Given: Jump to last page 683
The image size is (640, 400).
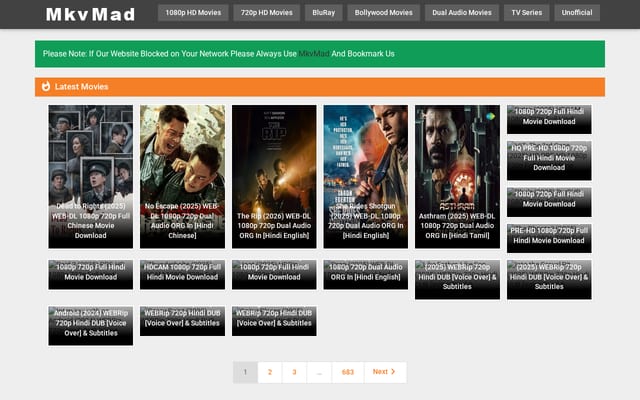Looking at the screenshot, I should tap(348, 372).
